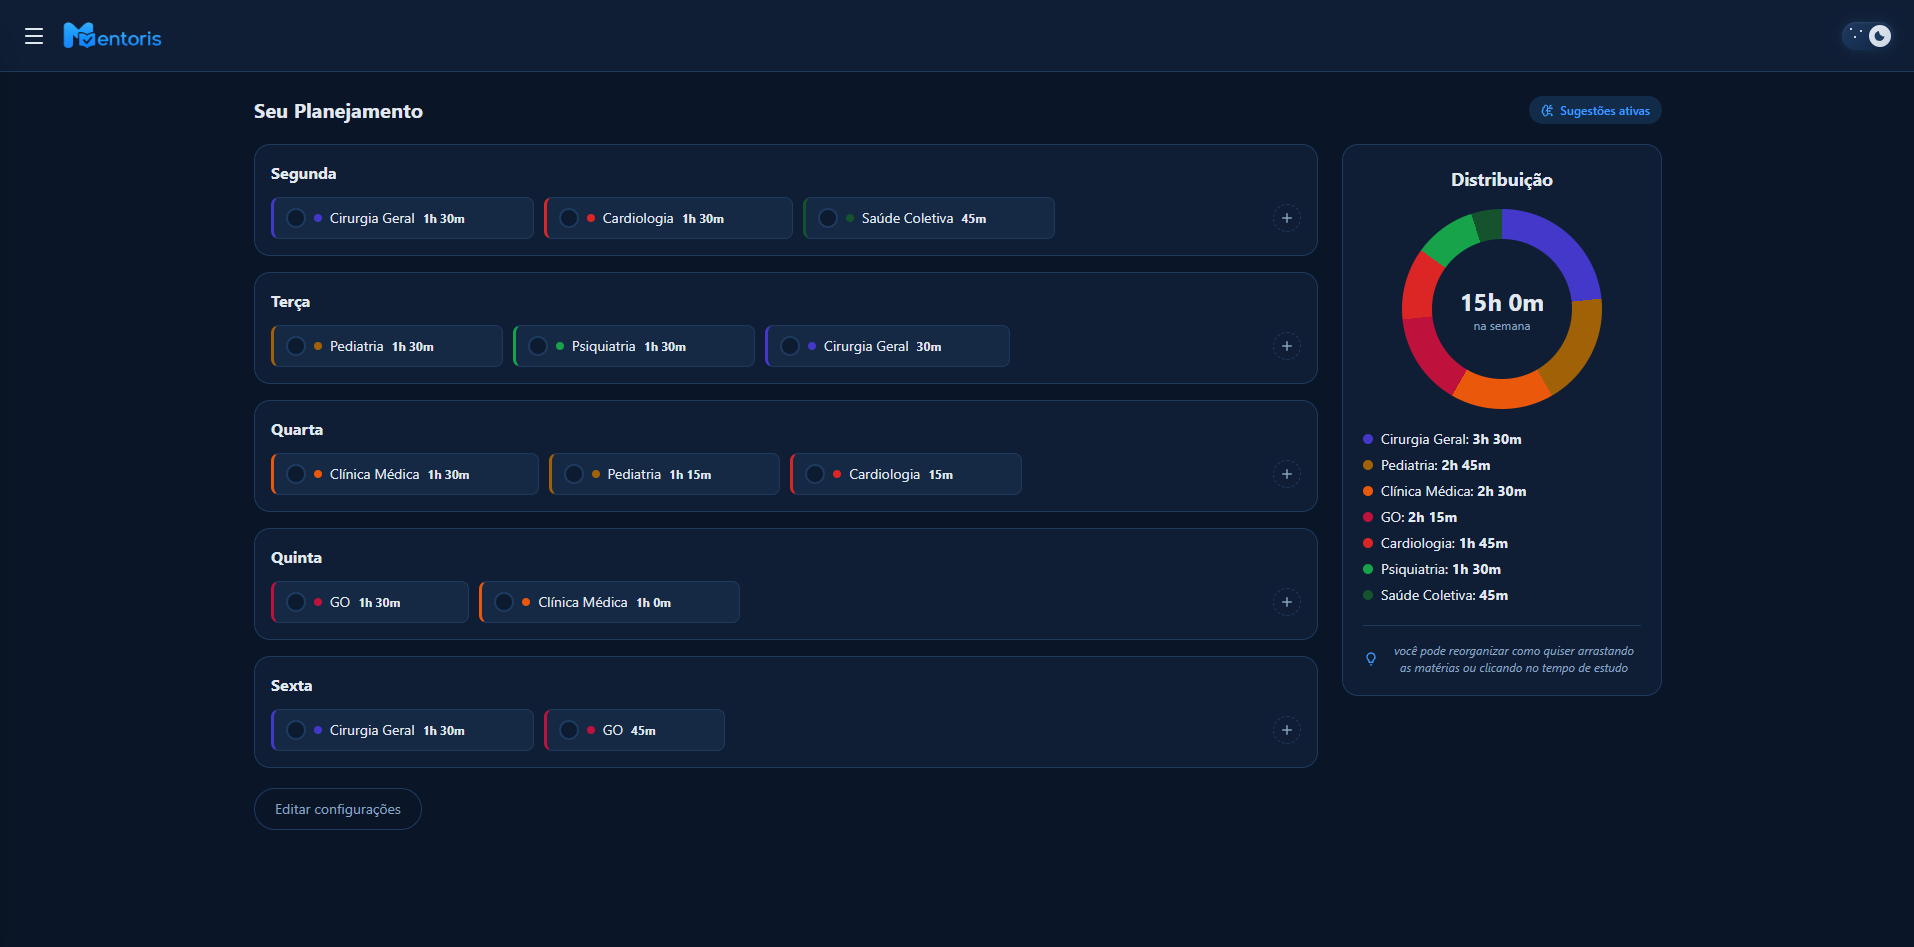Viewport: 1914px width, 947px height.
Task: Click the 1h 30m time on Segunda Cardiologia
Action: tap(703, 219)
